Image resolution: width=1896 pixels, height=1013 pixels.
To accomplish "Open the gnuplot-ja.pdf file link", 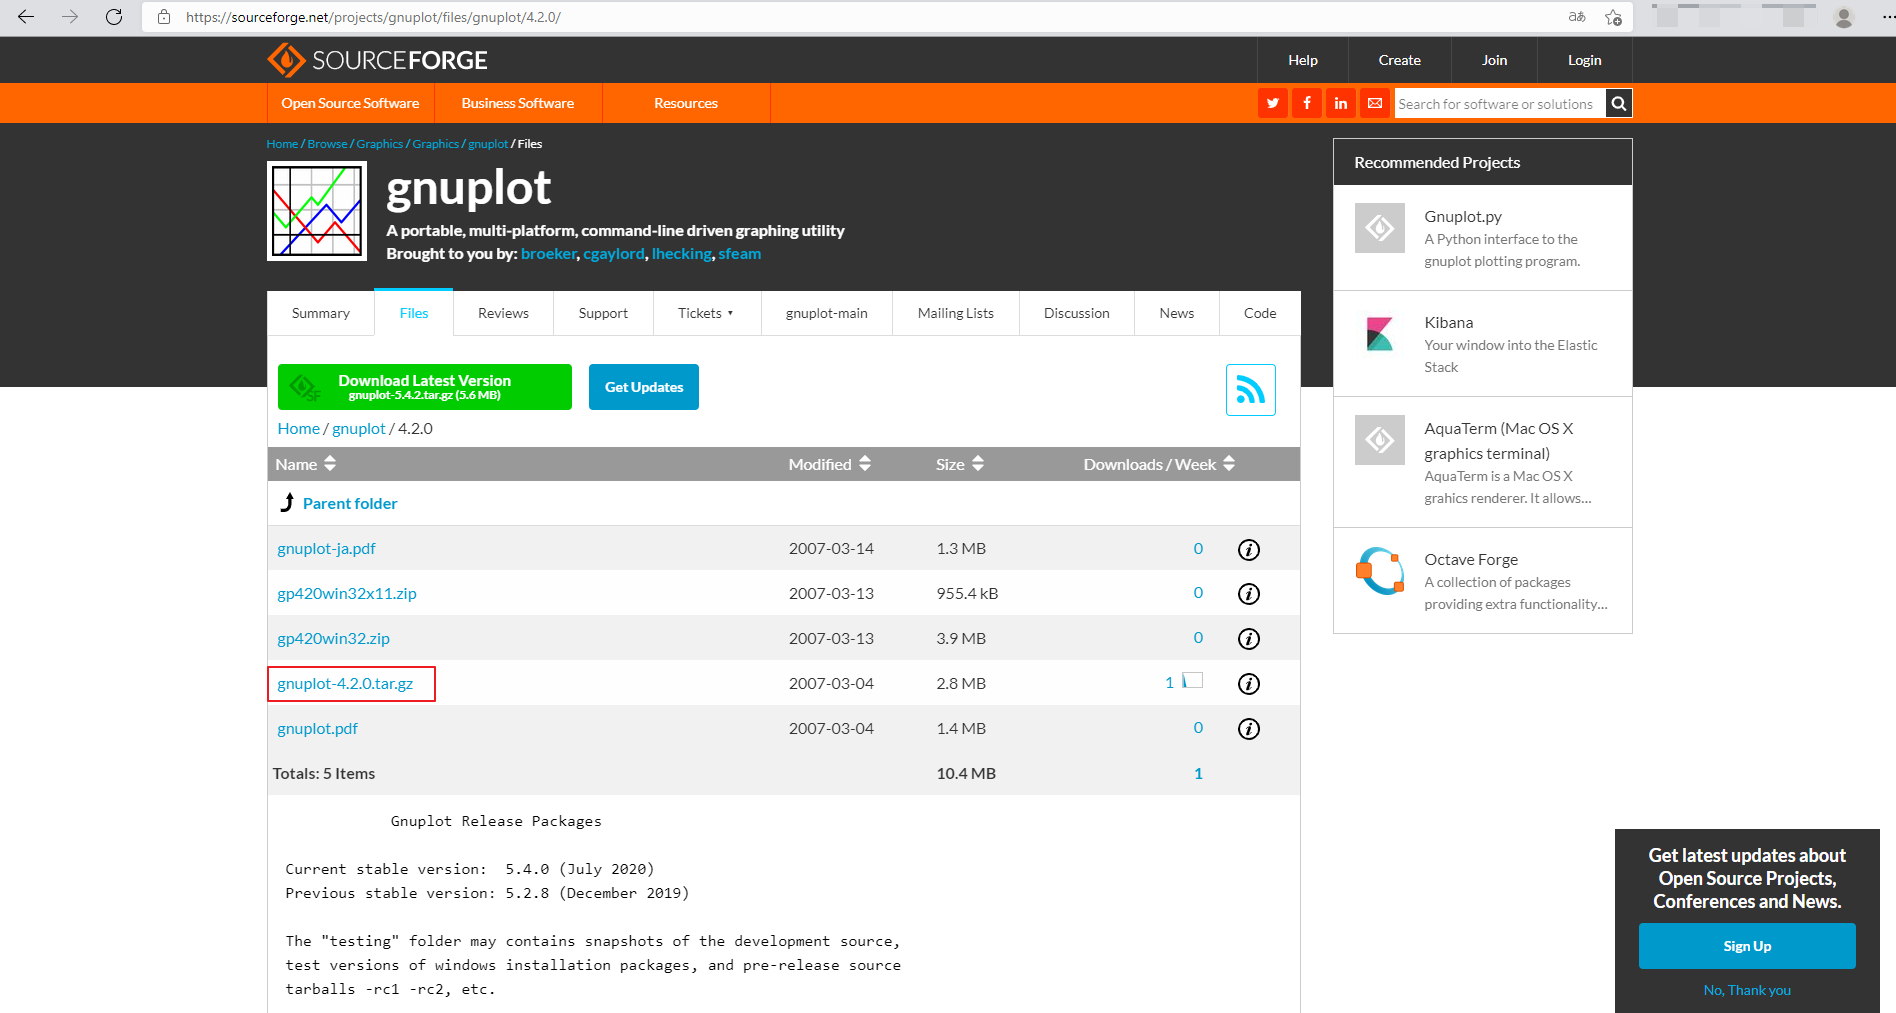I will (326, 549).
